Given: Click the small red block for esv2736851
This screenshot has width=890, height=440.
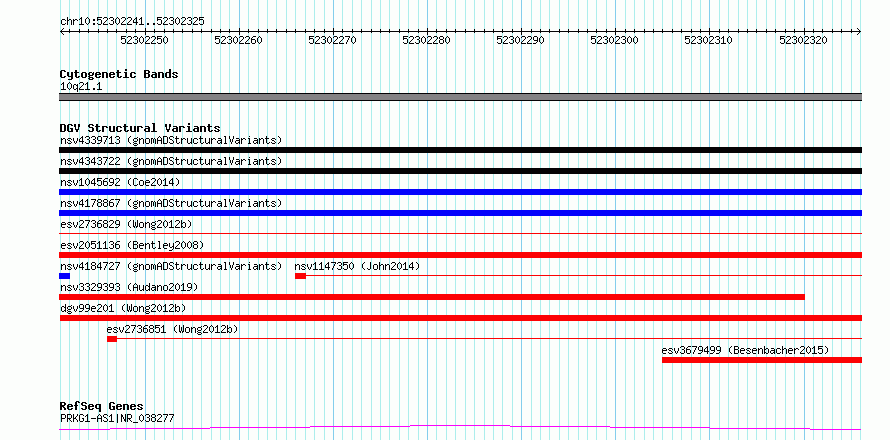Looking at the screenshot, I should 112,339.
